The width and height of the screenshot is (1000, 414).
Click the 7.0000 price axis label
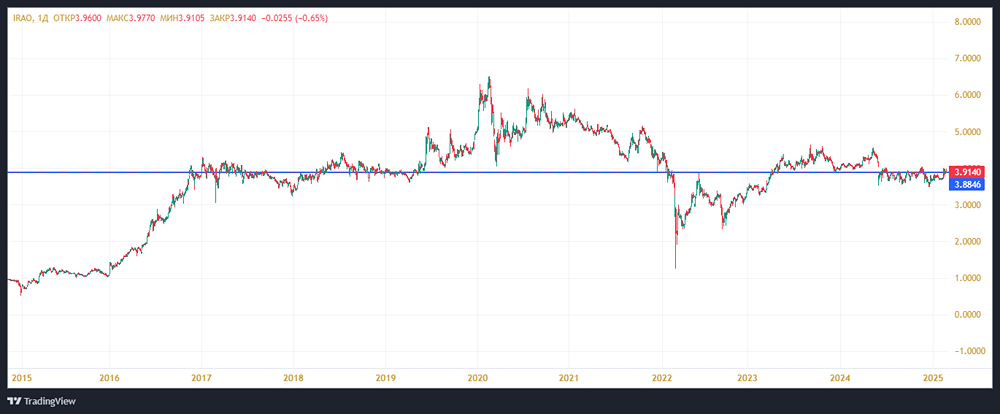pos(968,58)
